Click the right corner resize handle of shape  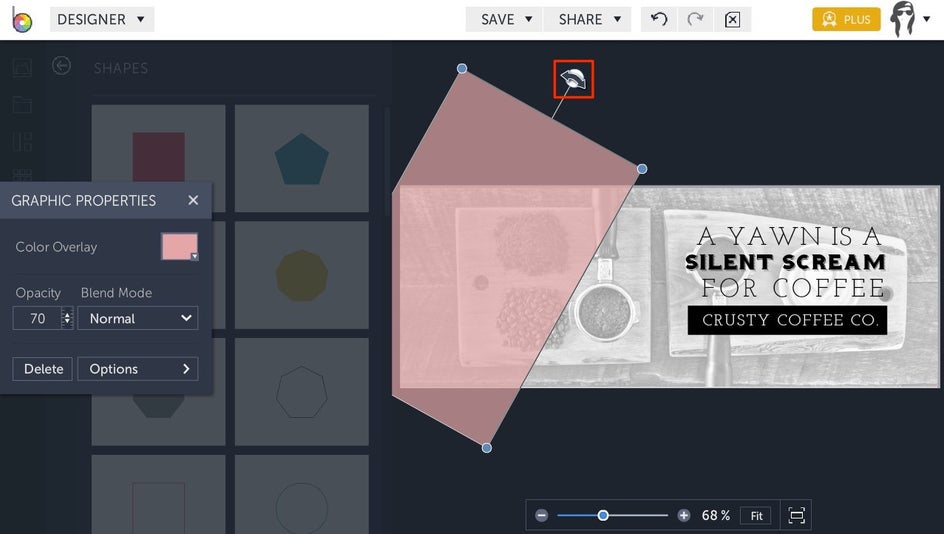click(642, 169)
